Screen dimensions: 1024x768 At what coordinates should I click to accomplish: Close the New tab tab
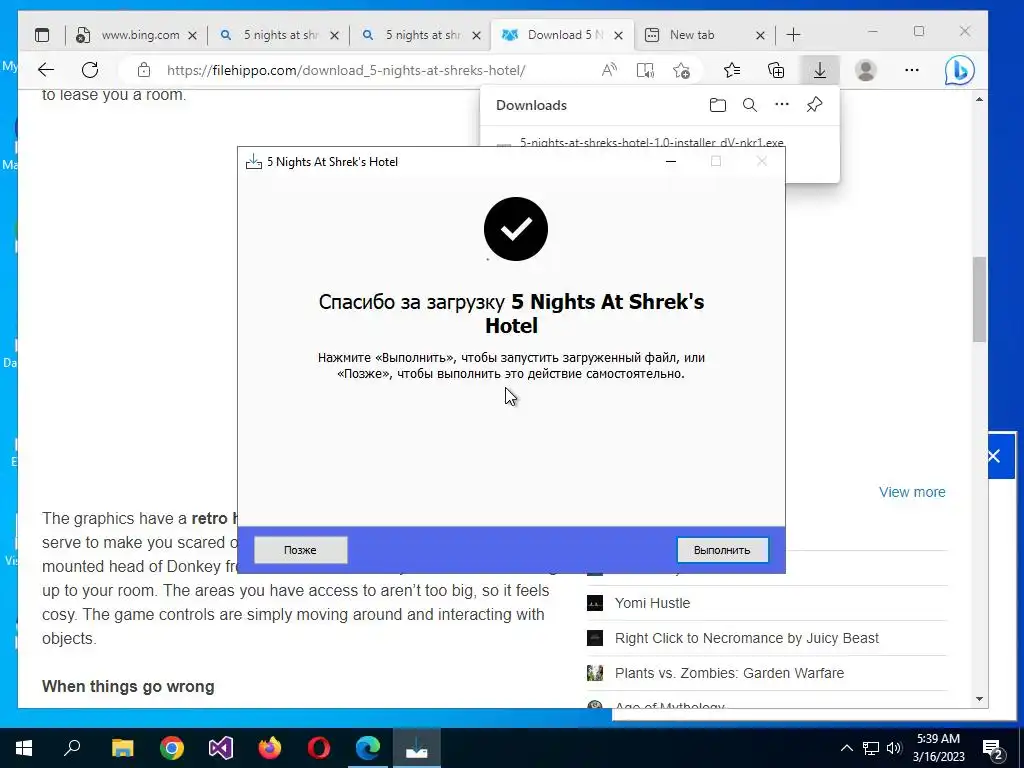[760, 35]
